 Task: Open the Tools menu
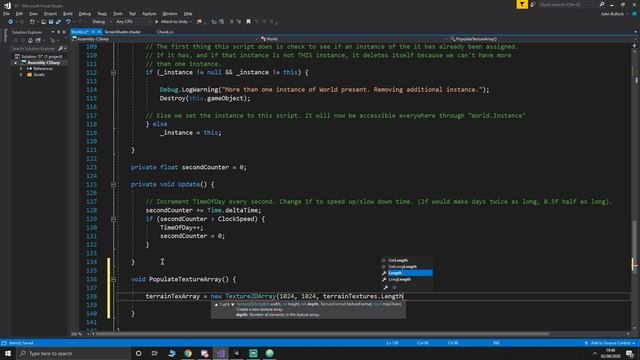click(118, 13)
